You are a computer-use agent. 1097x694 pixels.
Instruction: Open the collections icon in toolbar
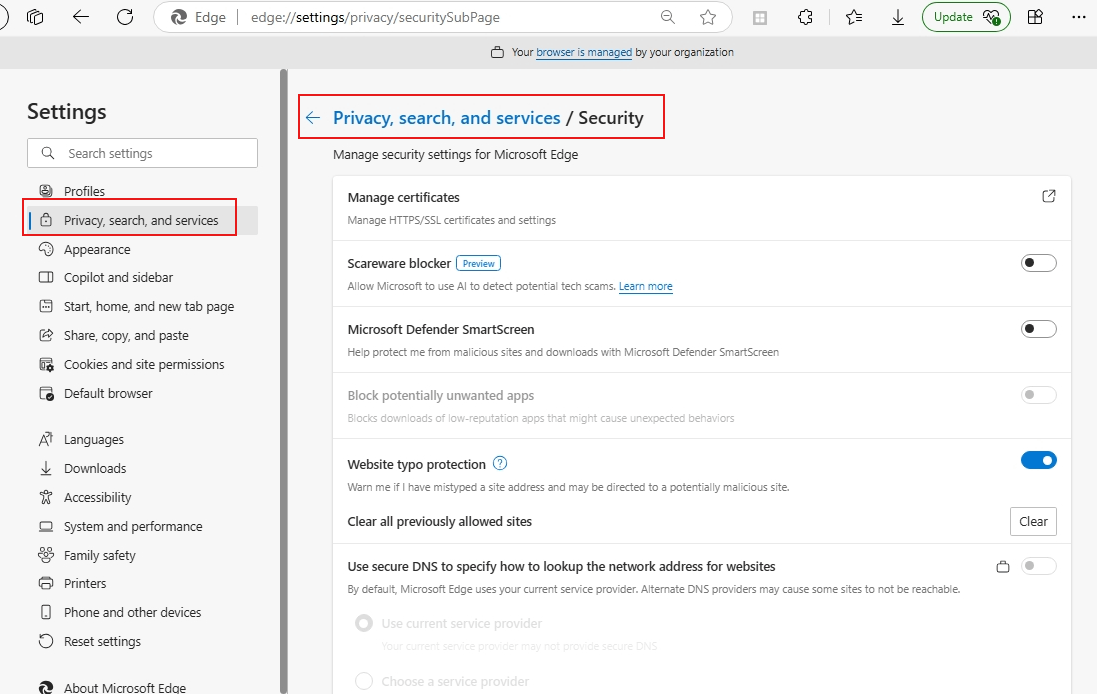(1035, 17)
